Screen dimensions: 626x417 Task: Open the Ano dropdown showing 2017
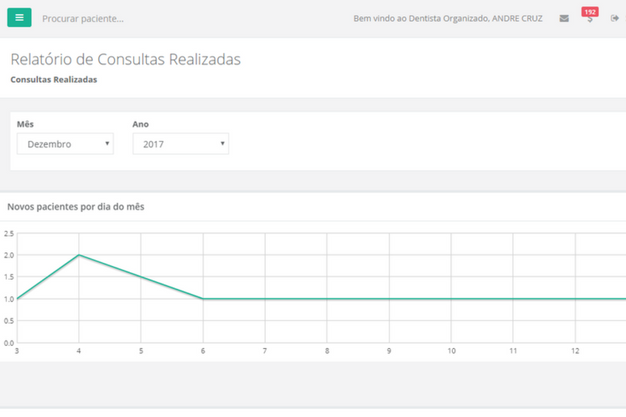point(180,144)
